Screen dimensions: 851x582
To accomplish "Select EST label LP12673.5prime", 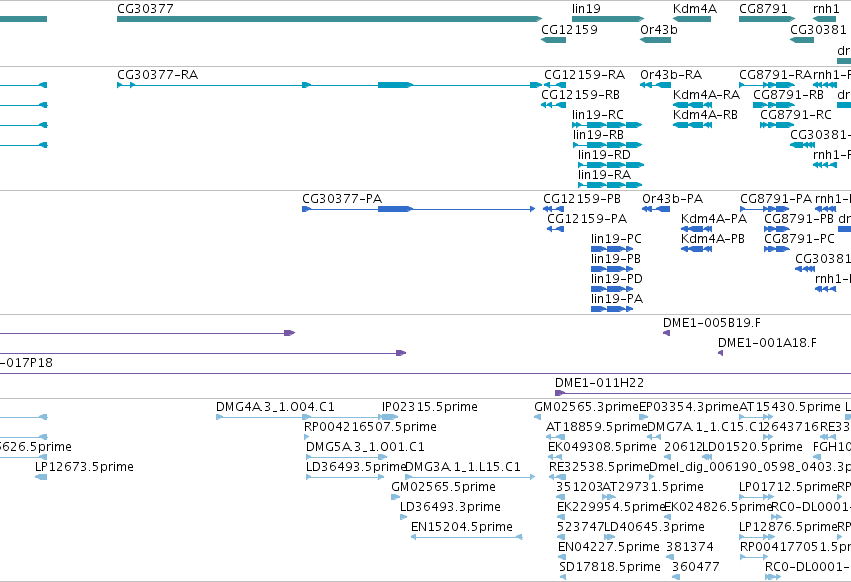I will click(84, 467).
